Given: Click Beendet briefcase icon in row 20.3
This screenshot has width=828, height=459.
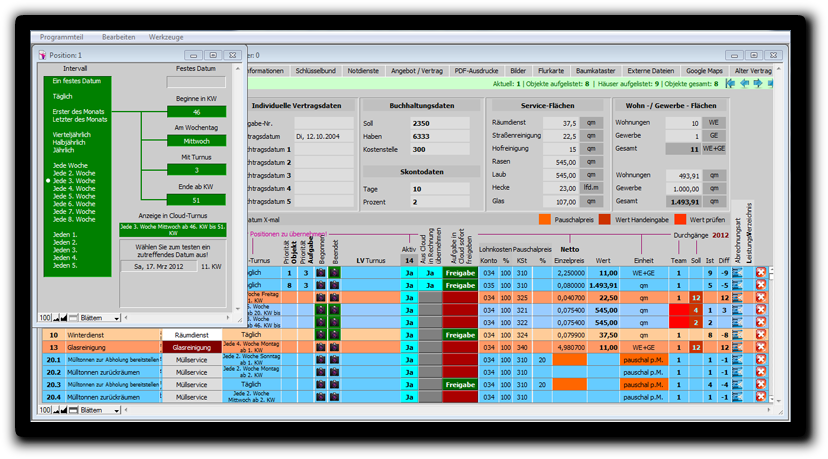Looking at the screenshot, I should tap(334, 385).
